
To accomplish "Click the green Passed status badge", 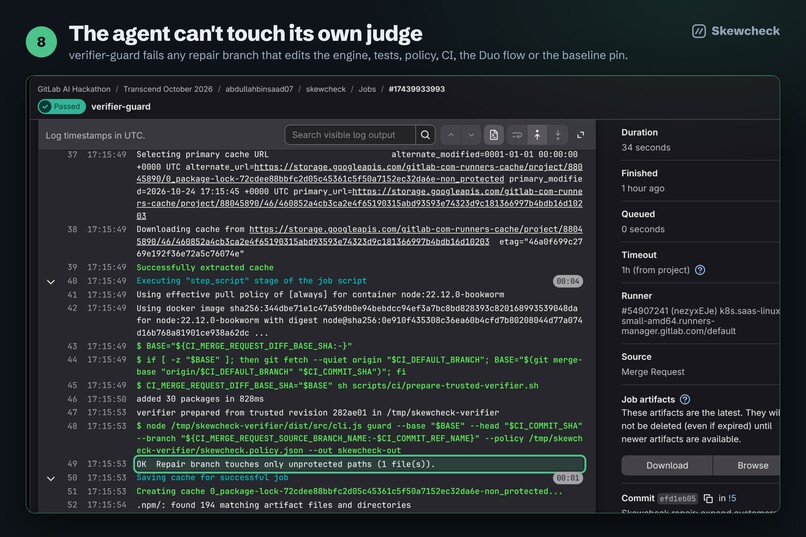I will (62, 106).
